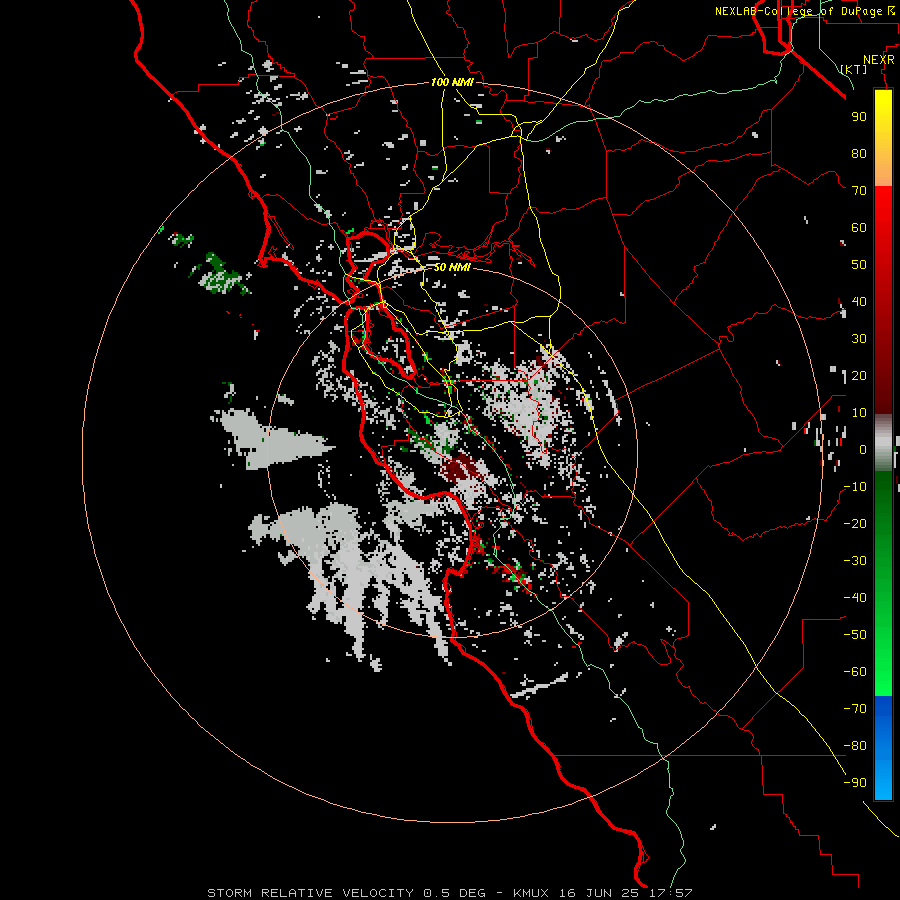Viewport: 900px width, 900px height.
Task: Select the NEXLAB-College of DuPage title text
Action: click(x=798, y=11)
